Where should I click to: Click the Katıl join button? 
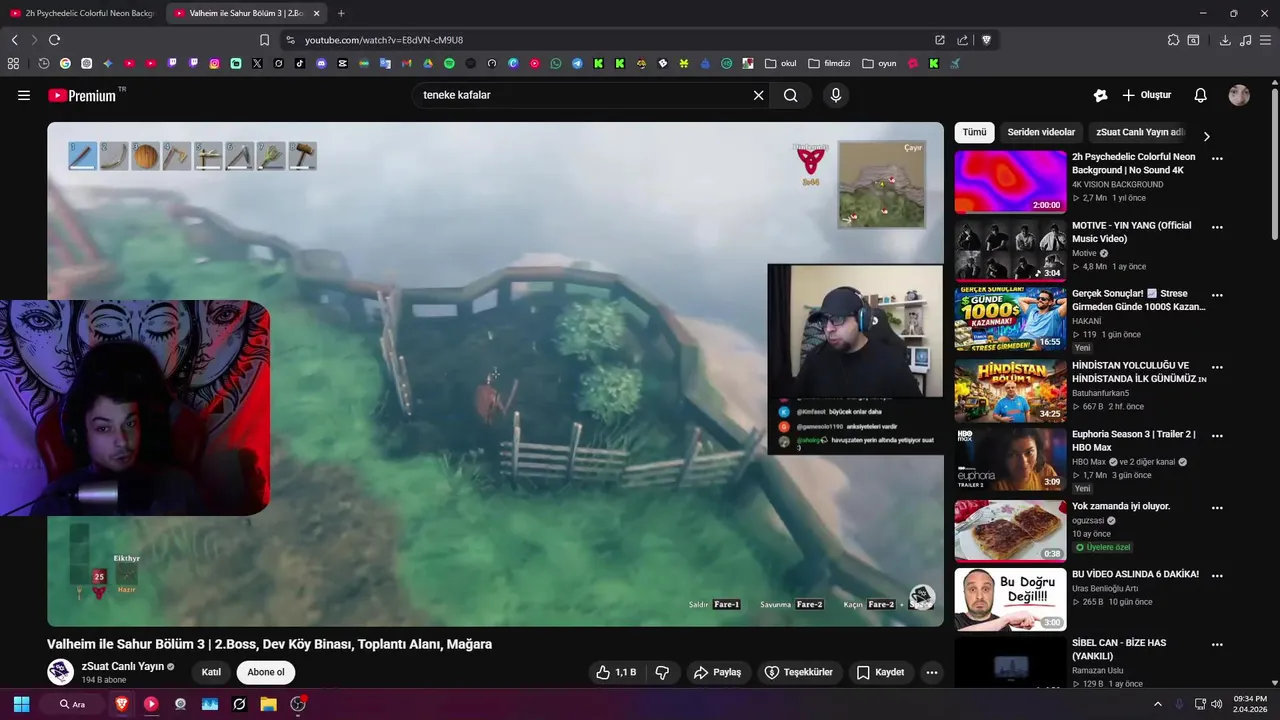(211, 672)
